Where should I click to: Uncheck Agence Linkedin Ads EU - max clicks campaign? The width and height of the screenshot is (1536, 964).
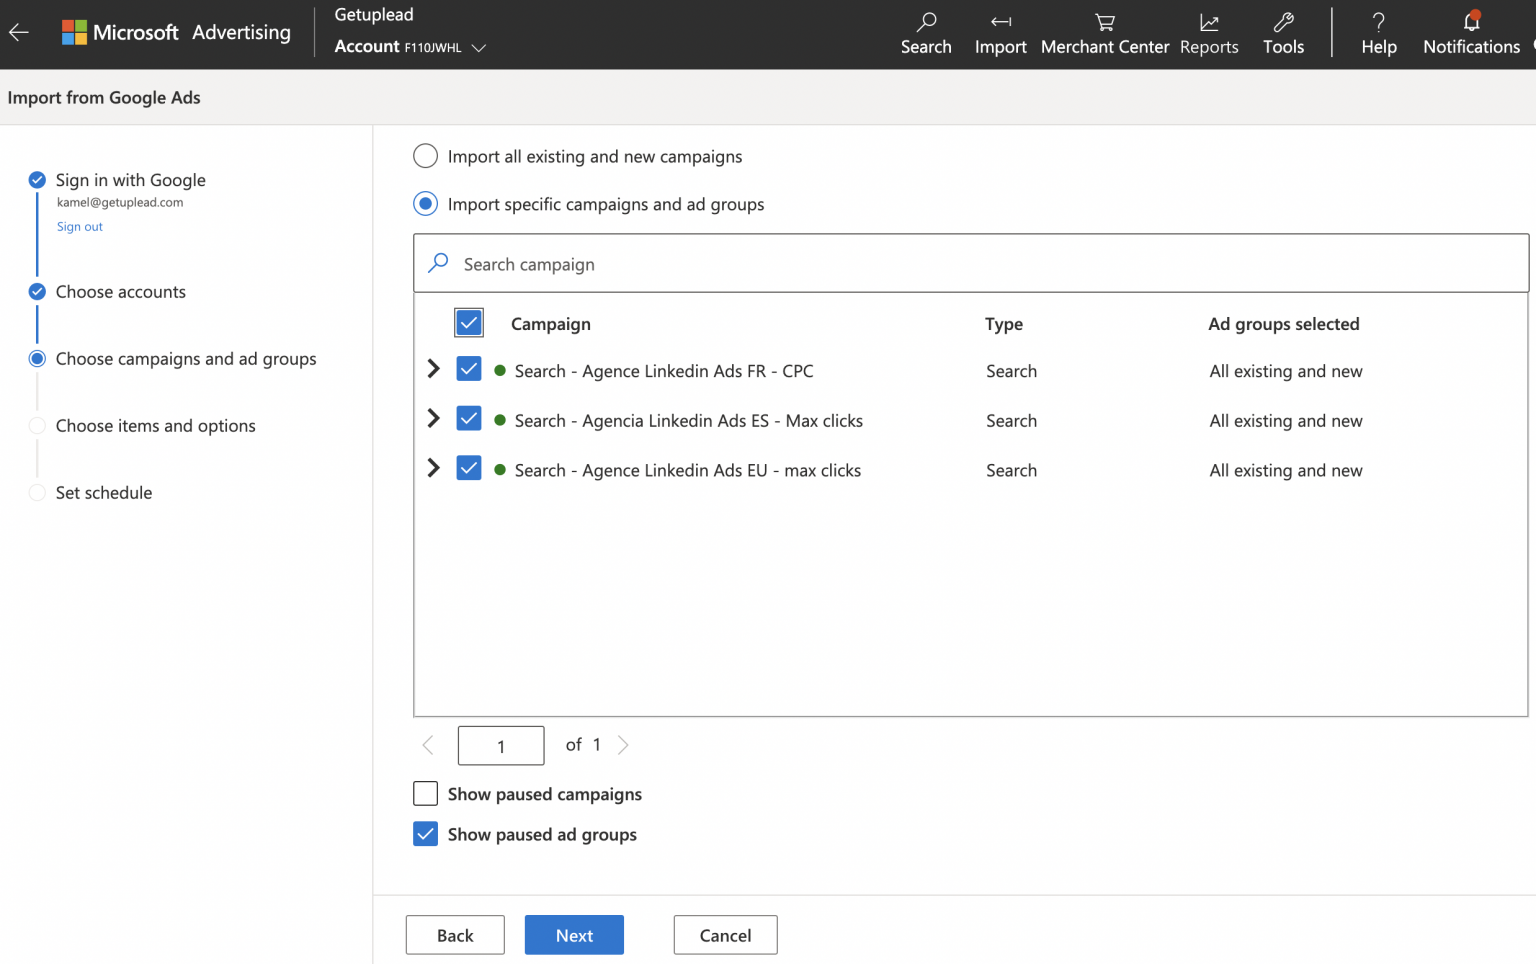point(469,468)
